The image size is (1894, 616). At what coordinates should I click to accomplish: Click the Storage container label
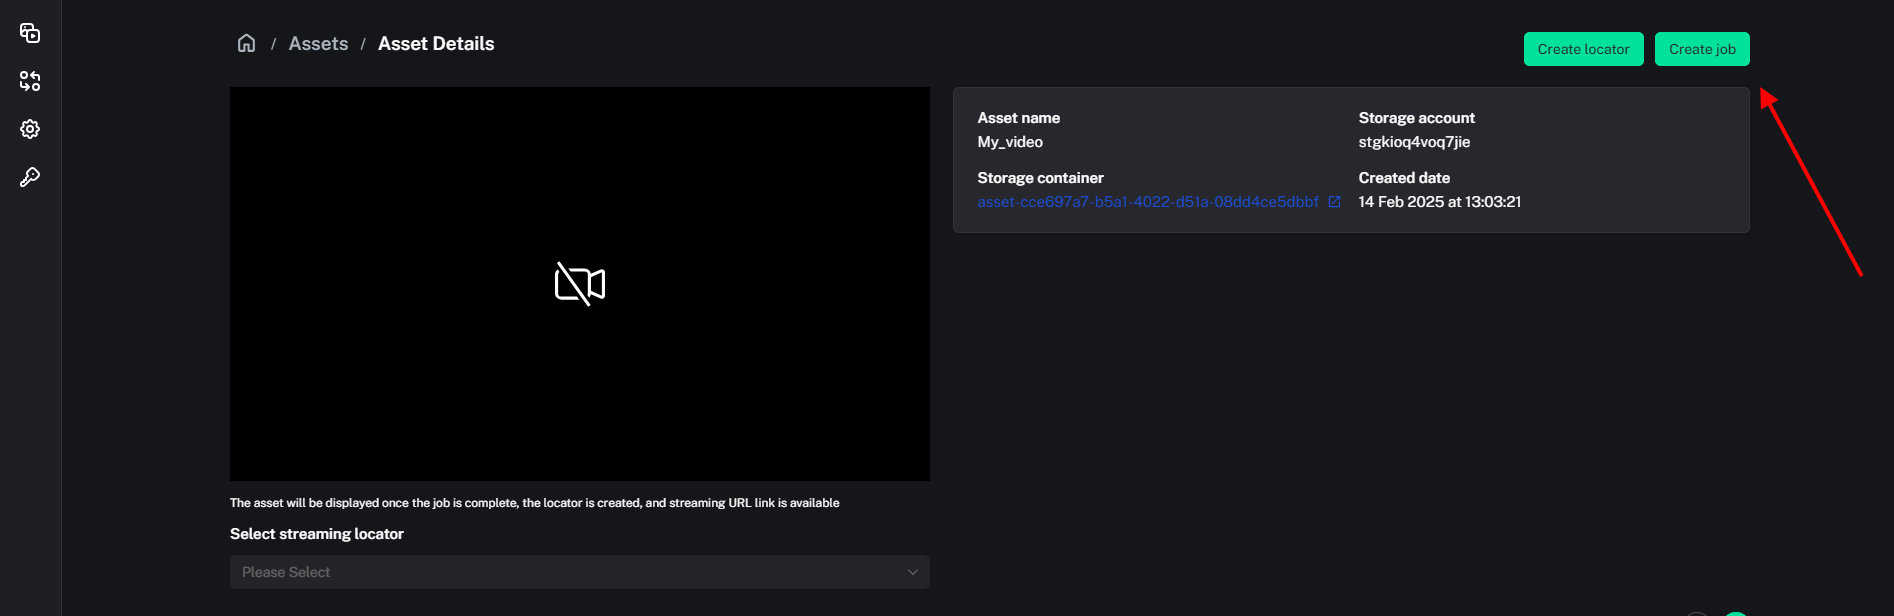1040,178
